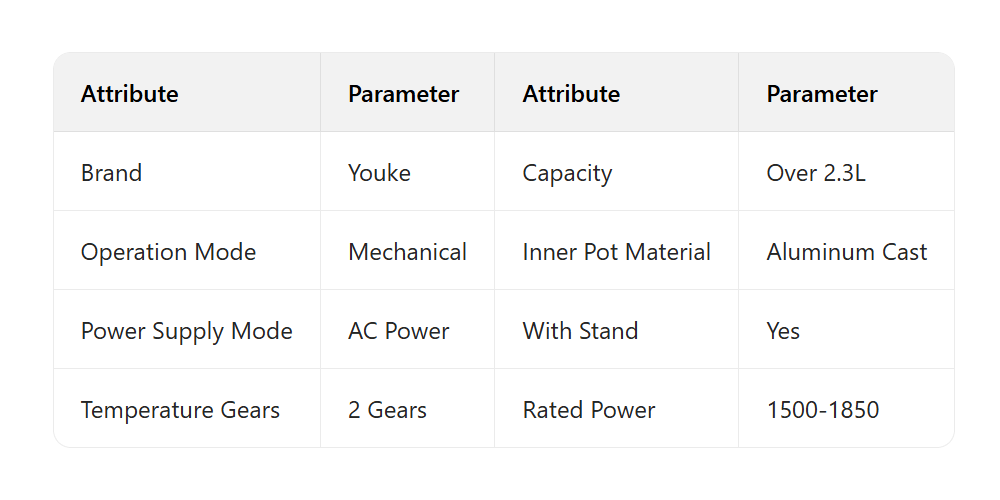Click the last Parameter column header
The height and width of the screenshot is (500, 1000).
(822, 94)
